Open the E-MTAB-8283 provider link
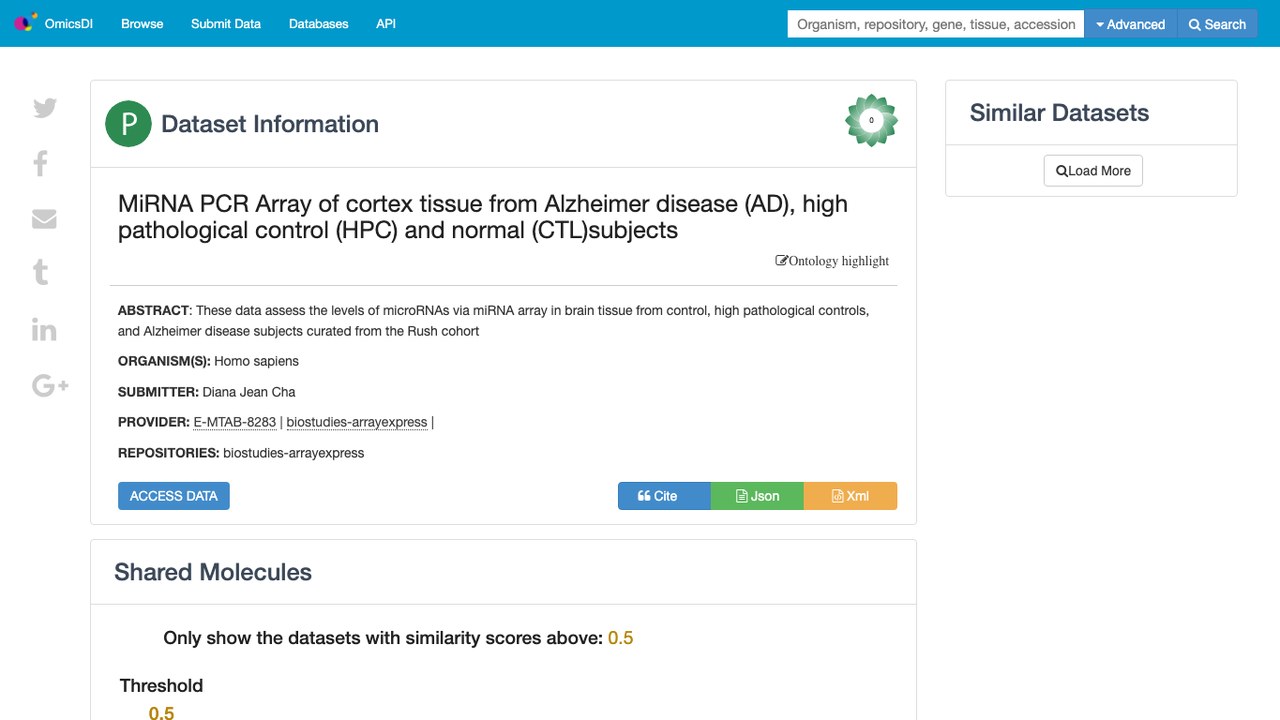1280x720 pixels. 235,422
